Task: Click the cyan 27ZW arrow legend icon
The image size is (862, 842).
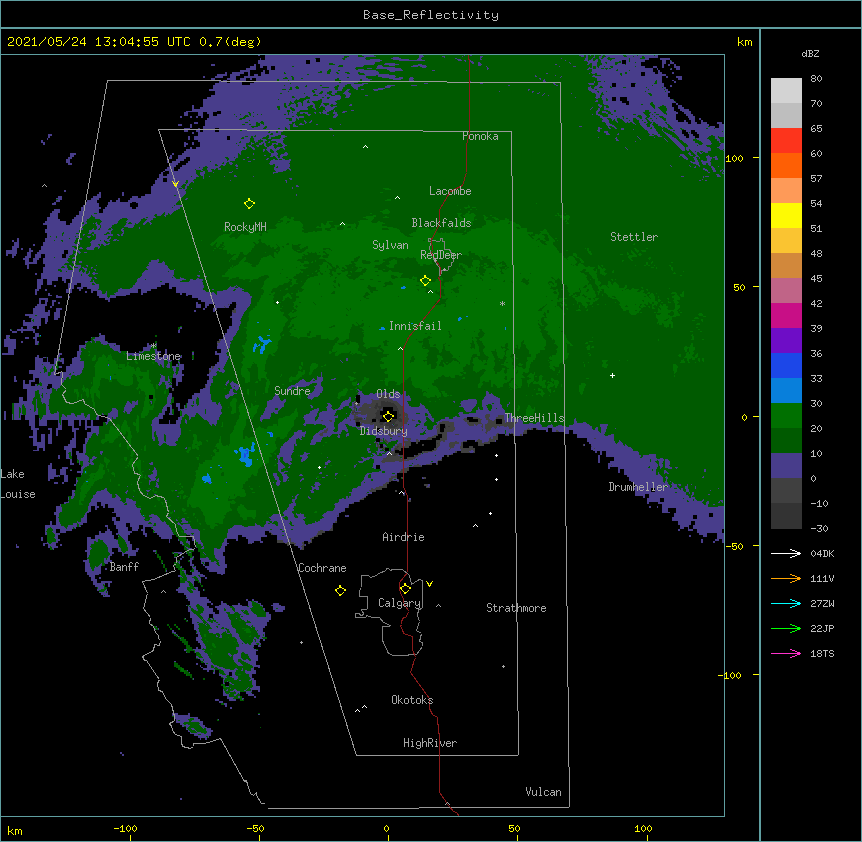Action: [x=786, y=603]
